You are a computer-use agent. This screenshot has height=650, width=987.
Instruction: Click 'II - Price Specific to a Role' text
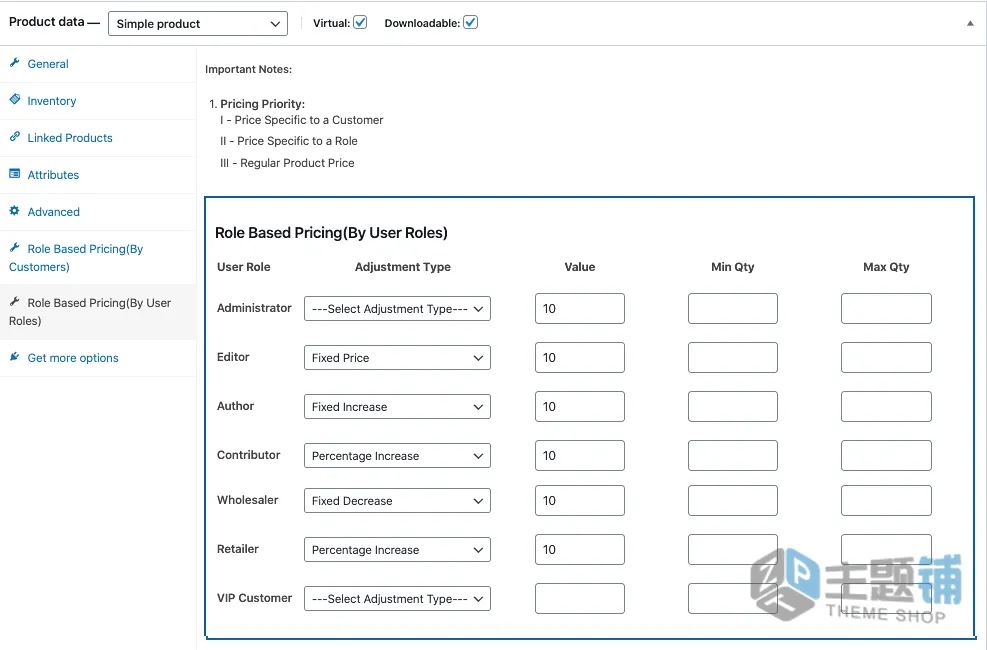(x=289, y=142)
